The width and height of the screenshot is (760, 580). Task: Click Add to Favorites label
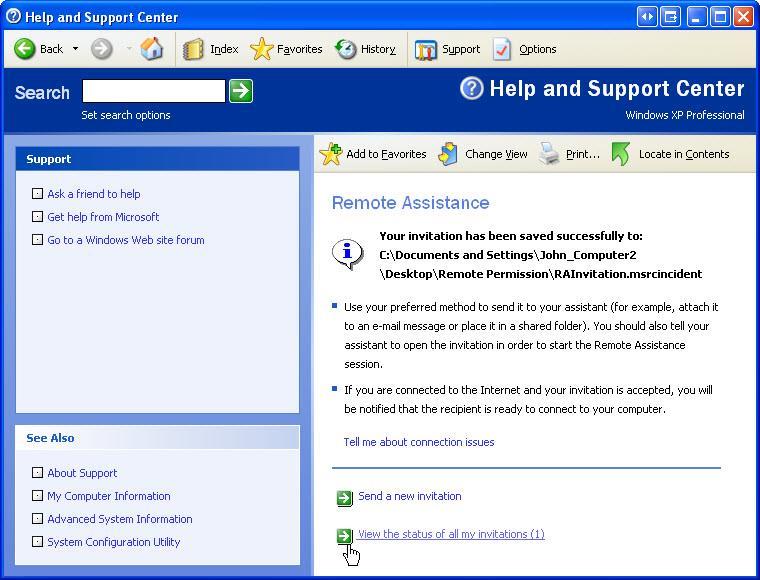(386, 154)
